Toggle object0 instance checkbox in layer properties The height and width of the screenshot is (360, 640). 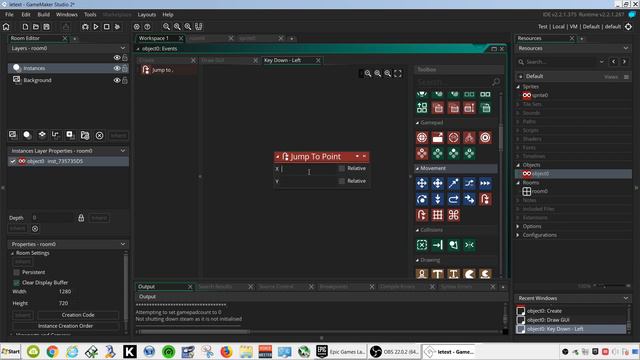point(13,161)
